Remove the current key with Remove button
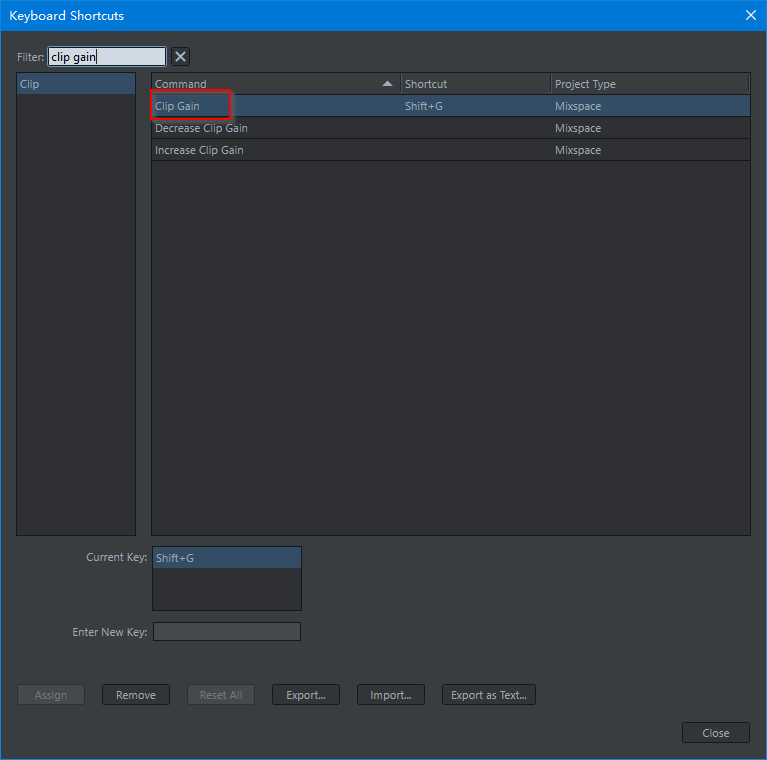The width and height of the screenshot is (767, 760). pyautogui.click(x=136, y=695)
